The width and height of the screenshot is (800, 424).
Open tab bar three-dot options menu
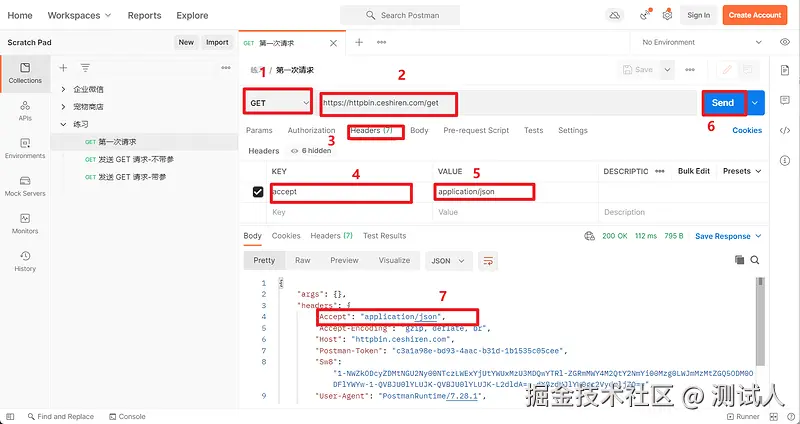tap(382, 42)
